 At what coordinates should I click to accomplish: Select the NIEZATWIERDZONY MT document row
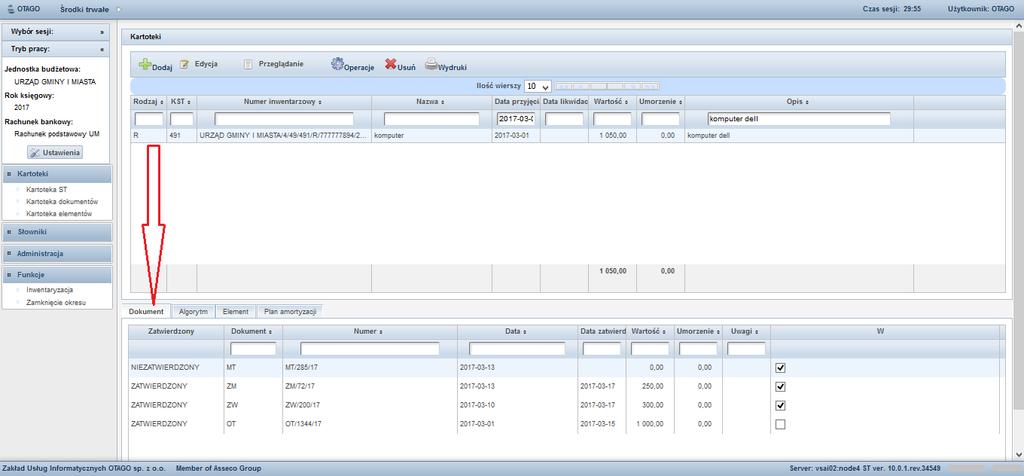(564, 368)
